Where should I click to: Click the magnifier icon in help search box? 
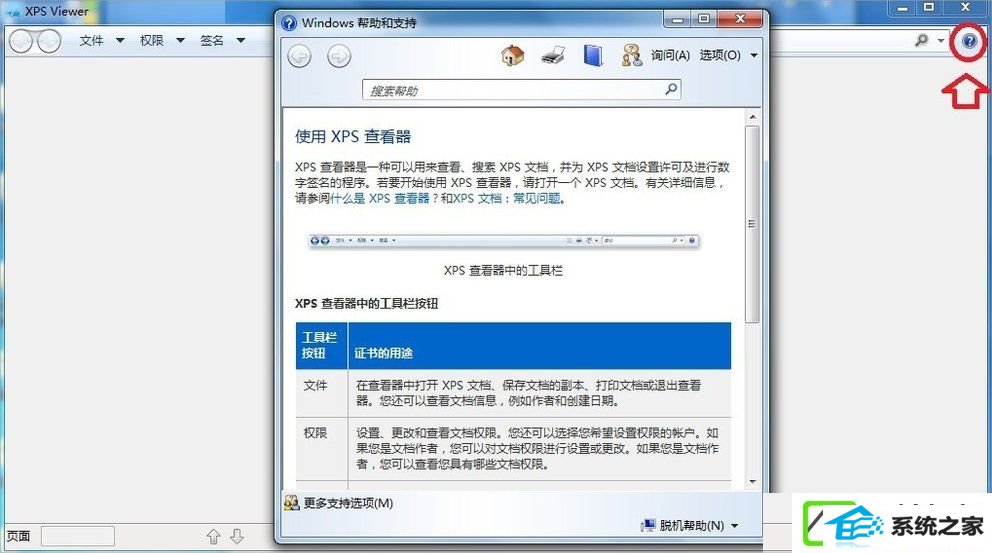coord(671,89)
